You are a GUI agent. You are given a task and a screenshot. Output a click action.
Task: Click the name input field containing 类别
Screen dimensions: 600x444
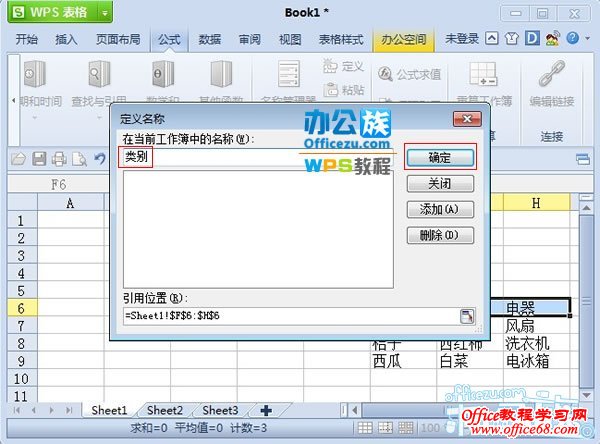tap(258, 157)
